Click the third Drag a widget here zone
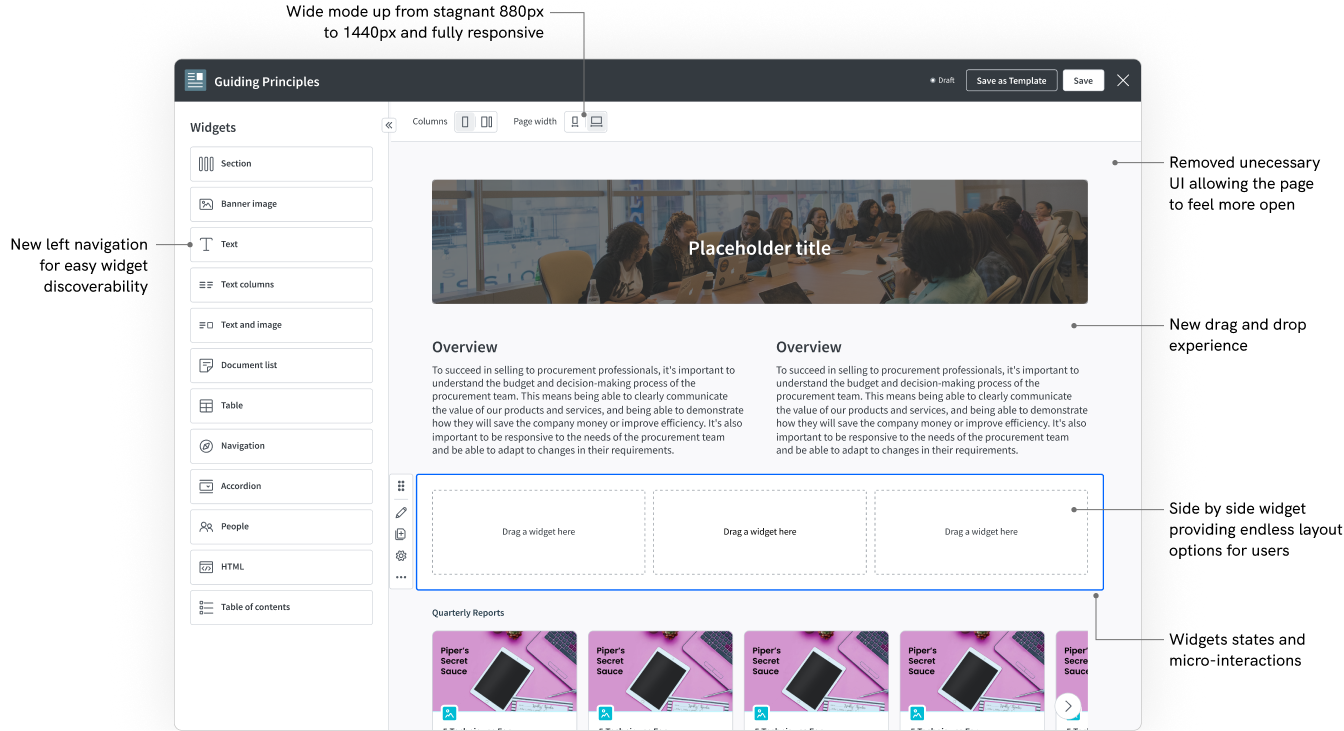The height and width of the screenshot is (731, 1344). point(981,532)
